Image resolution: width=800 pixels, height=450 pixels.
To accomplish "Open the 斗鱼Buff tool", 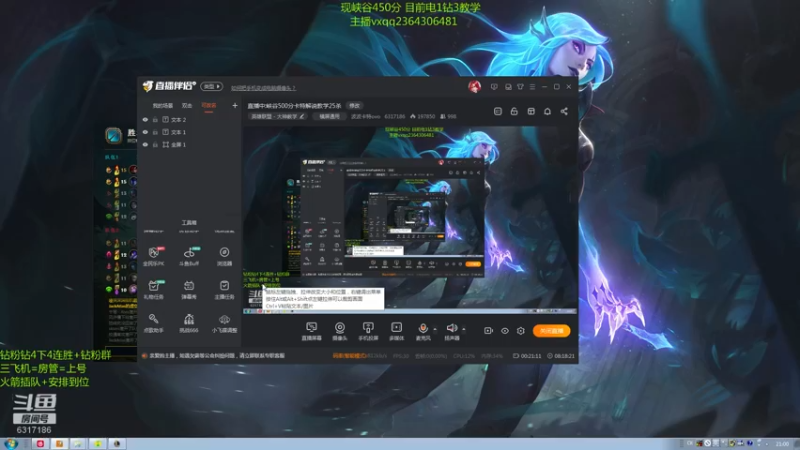I will tap(189, 257).
